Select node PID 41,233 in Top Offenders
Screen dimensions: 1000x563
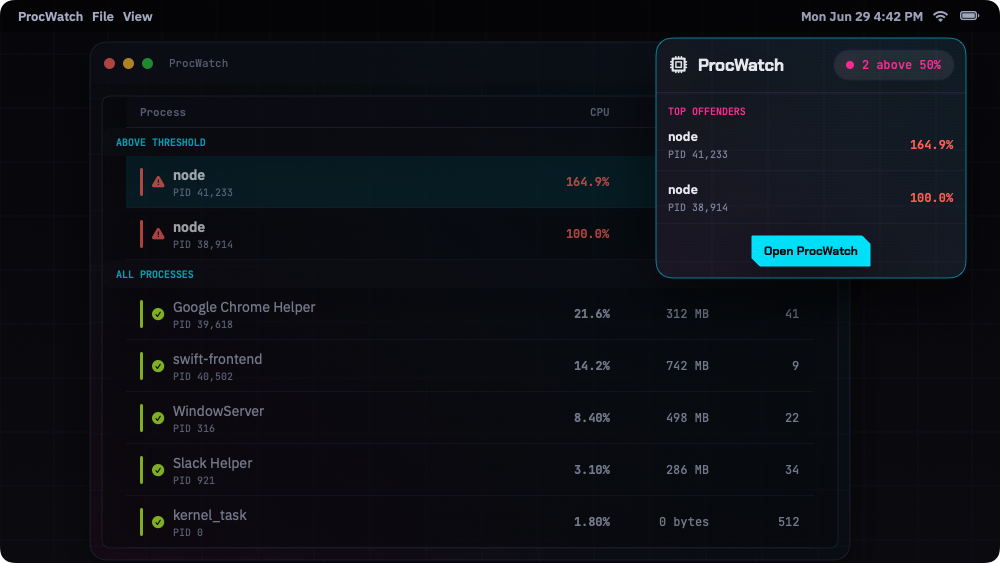coord(811,145)
